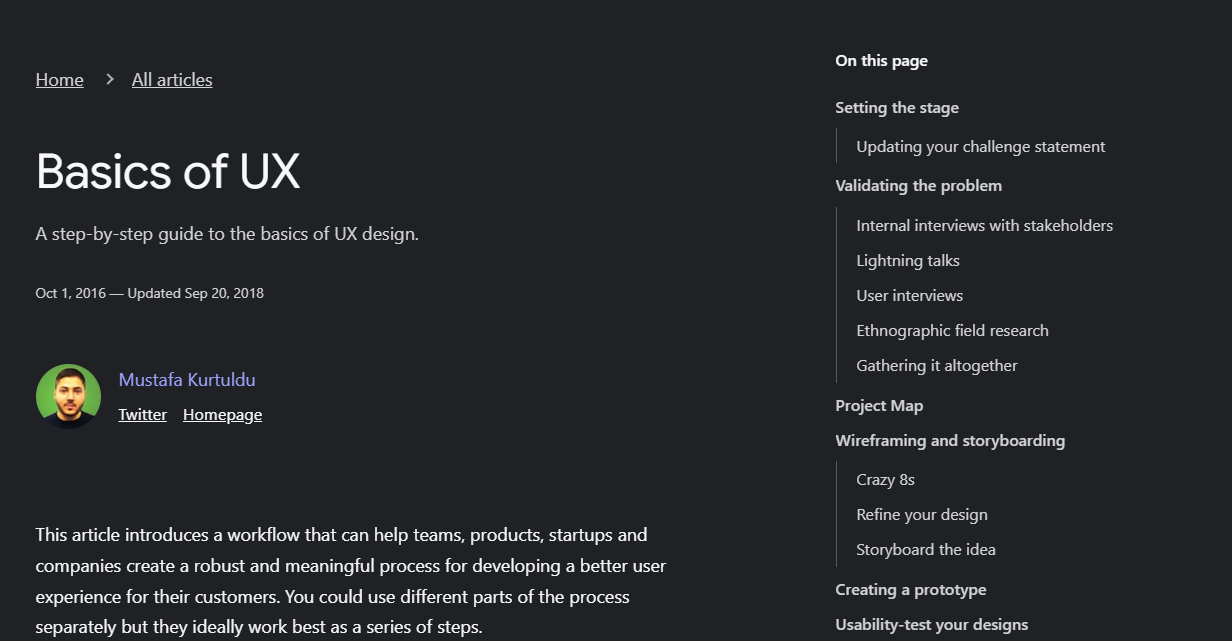The image size is (1232, 641).
Task: Open Updating your challenge statement section
Action: pos(980,146)
